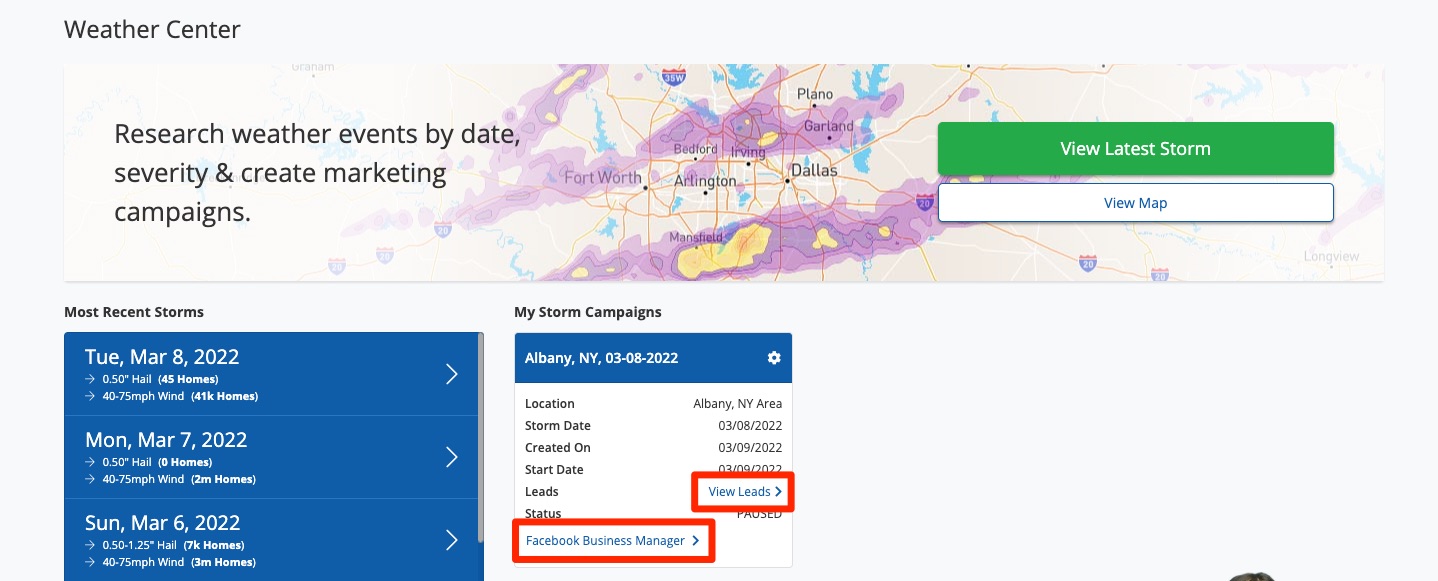
Task: Expand the Tue, Mar 8, 2022 storm chevron
Action: 451,374
